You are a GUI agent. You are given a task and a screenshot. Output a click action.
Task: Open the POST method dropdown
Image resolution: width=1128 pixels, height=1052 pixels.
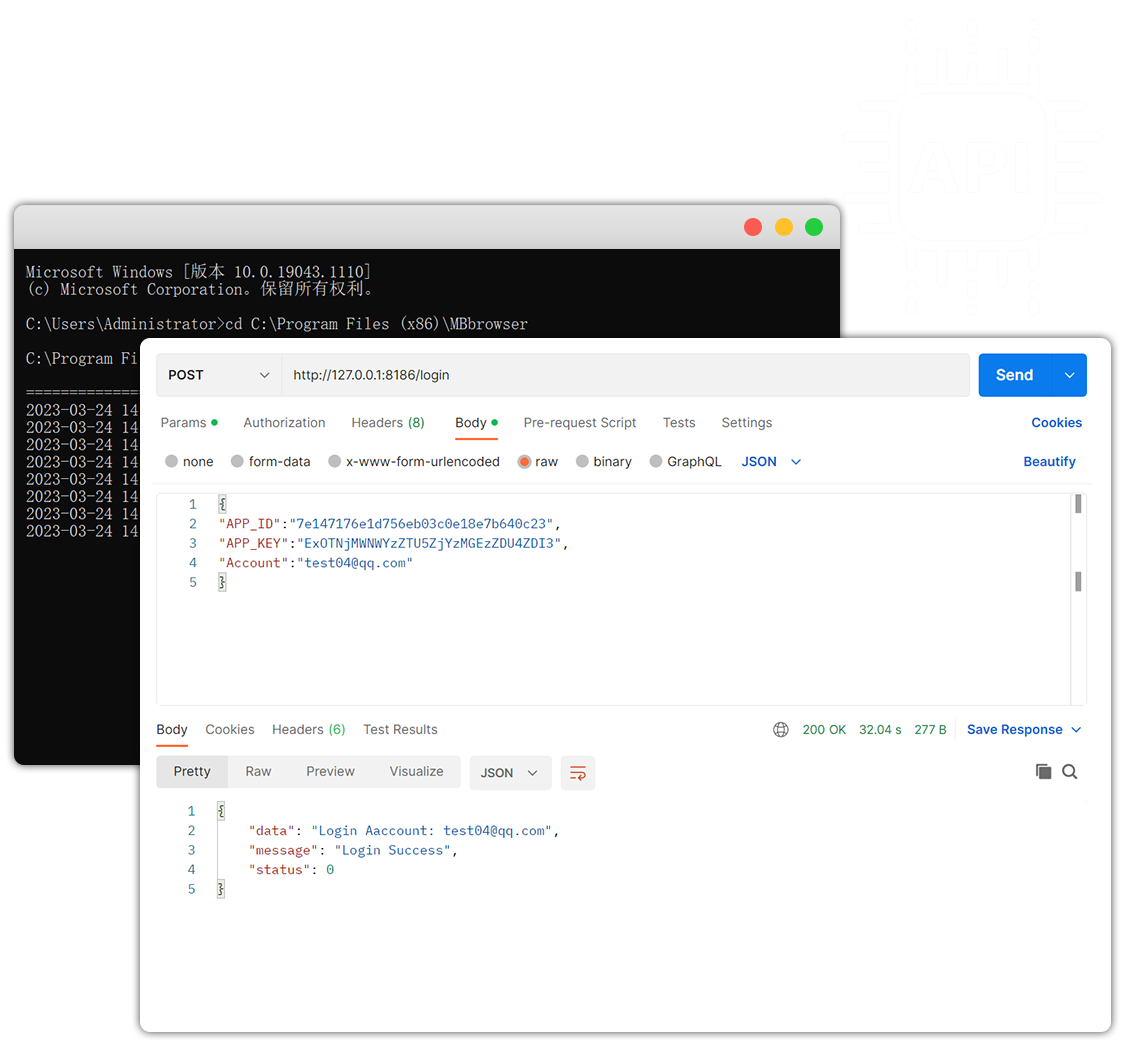click(219, 375)
